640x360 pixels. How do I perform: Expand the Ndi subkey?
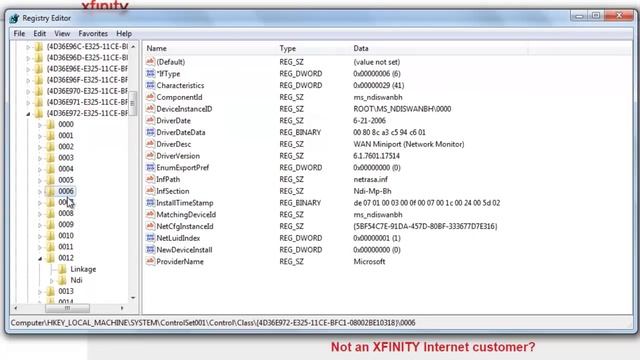[51, 280]
